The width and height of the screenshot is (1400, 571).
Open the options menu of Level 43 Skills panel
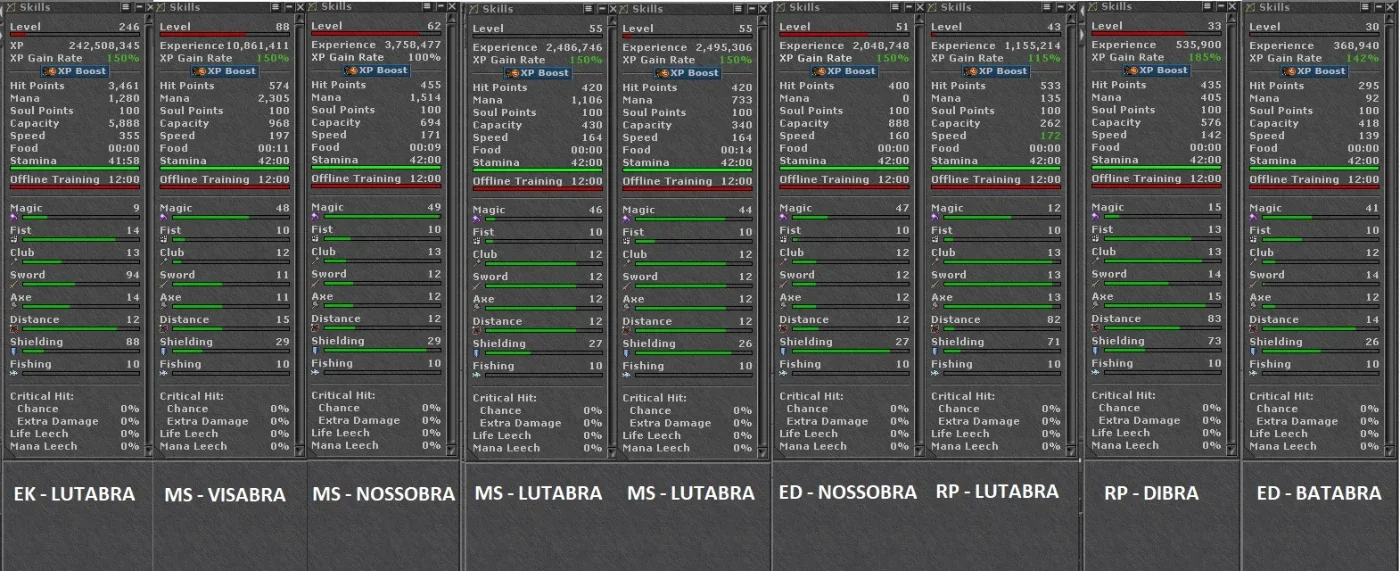tap(1046, 7)
